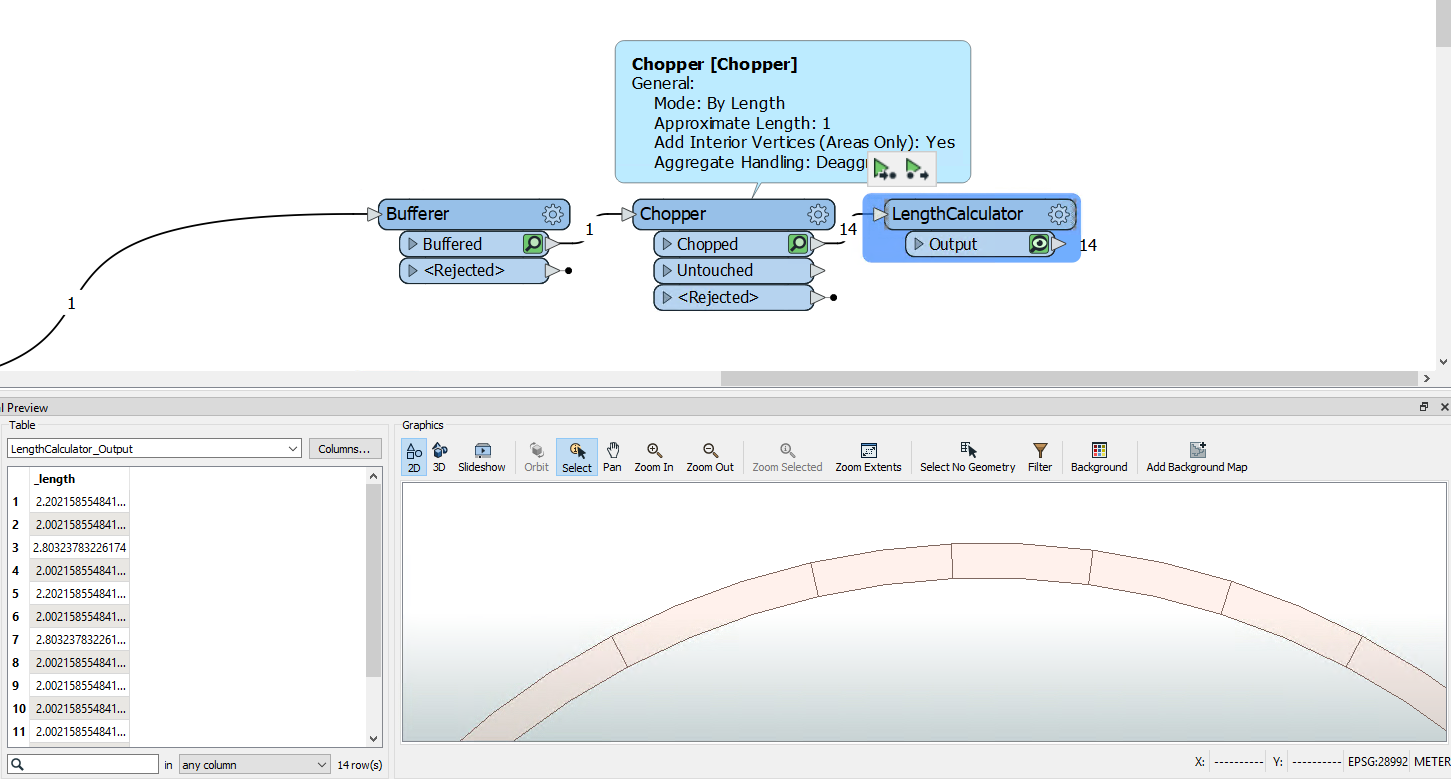Float the Preview panel window
The image size is (1451, 779).
(1424, 407)
